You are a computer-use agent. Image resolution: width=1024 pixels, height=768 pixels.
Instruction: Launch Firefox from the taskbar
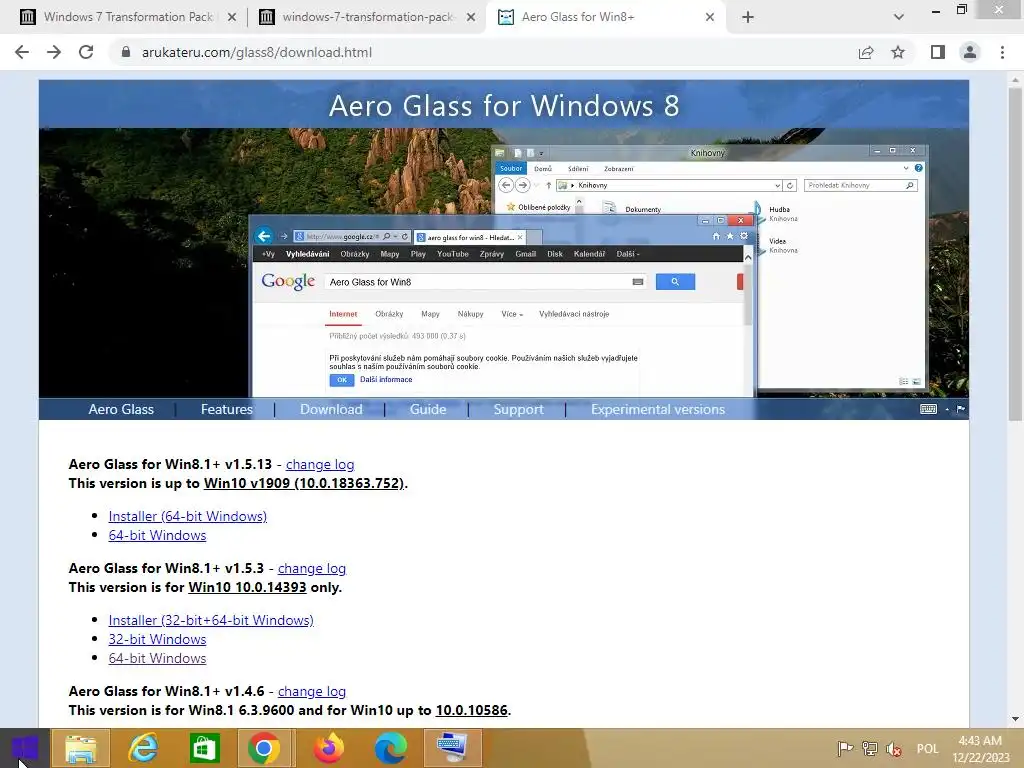point(329,748)
